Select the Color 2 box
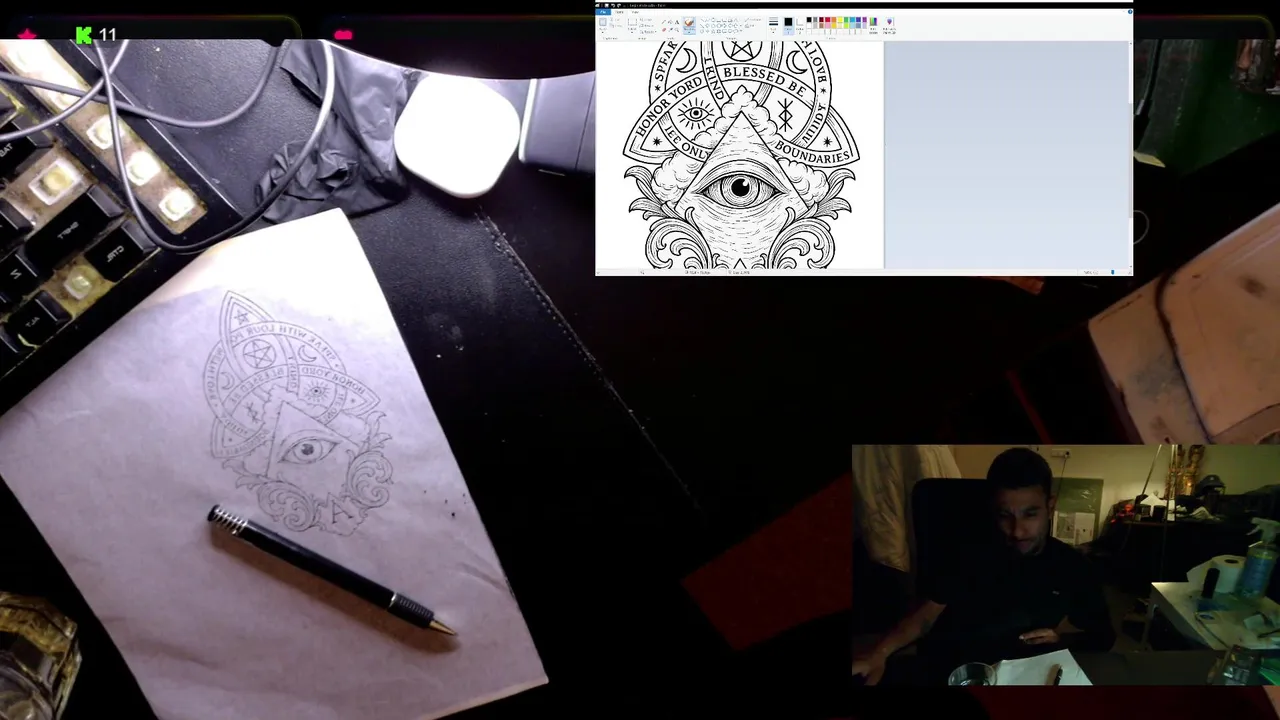 point(800,25)
